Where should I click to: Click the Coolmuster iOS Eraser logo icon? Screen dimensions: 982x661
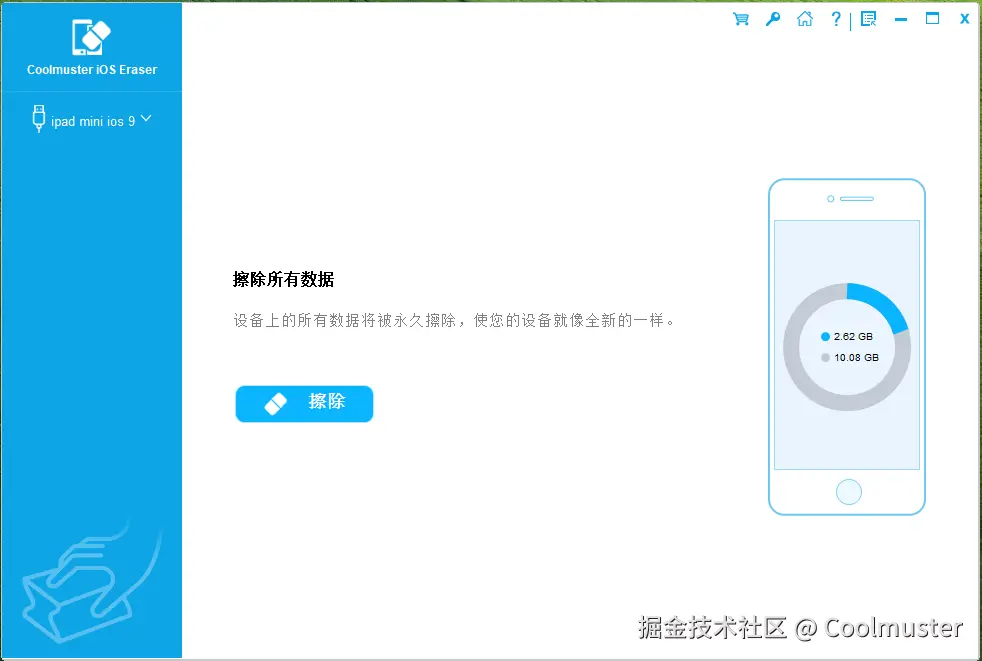click(x=91, y=38)
